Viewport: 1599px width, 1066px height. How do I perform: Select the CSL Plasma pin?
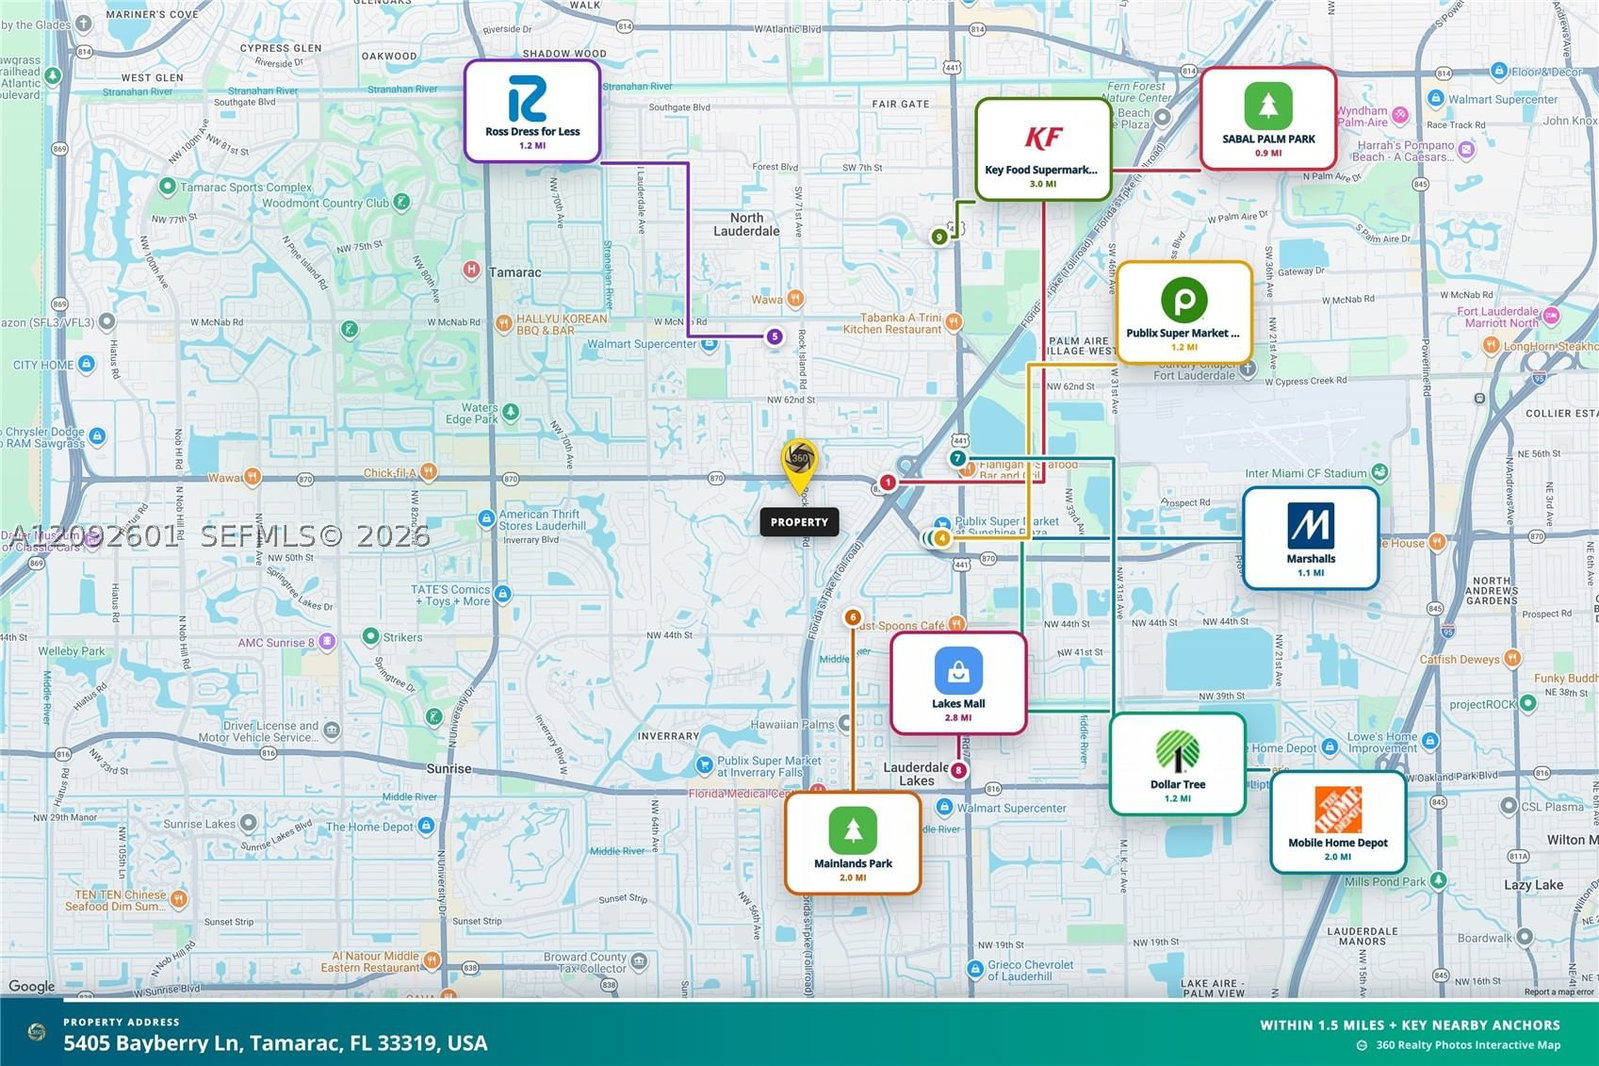tap(1509, 806)
